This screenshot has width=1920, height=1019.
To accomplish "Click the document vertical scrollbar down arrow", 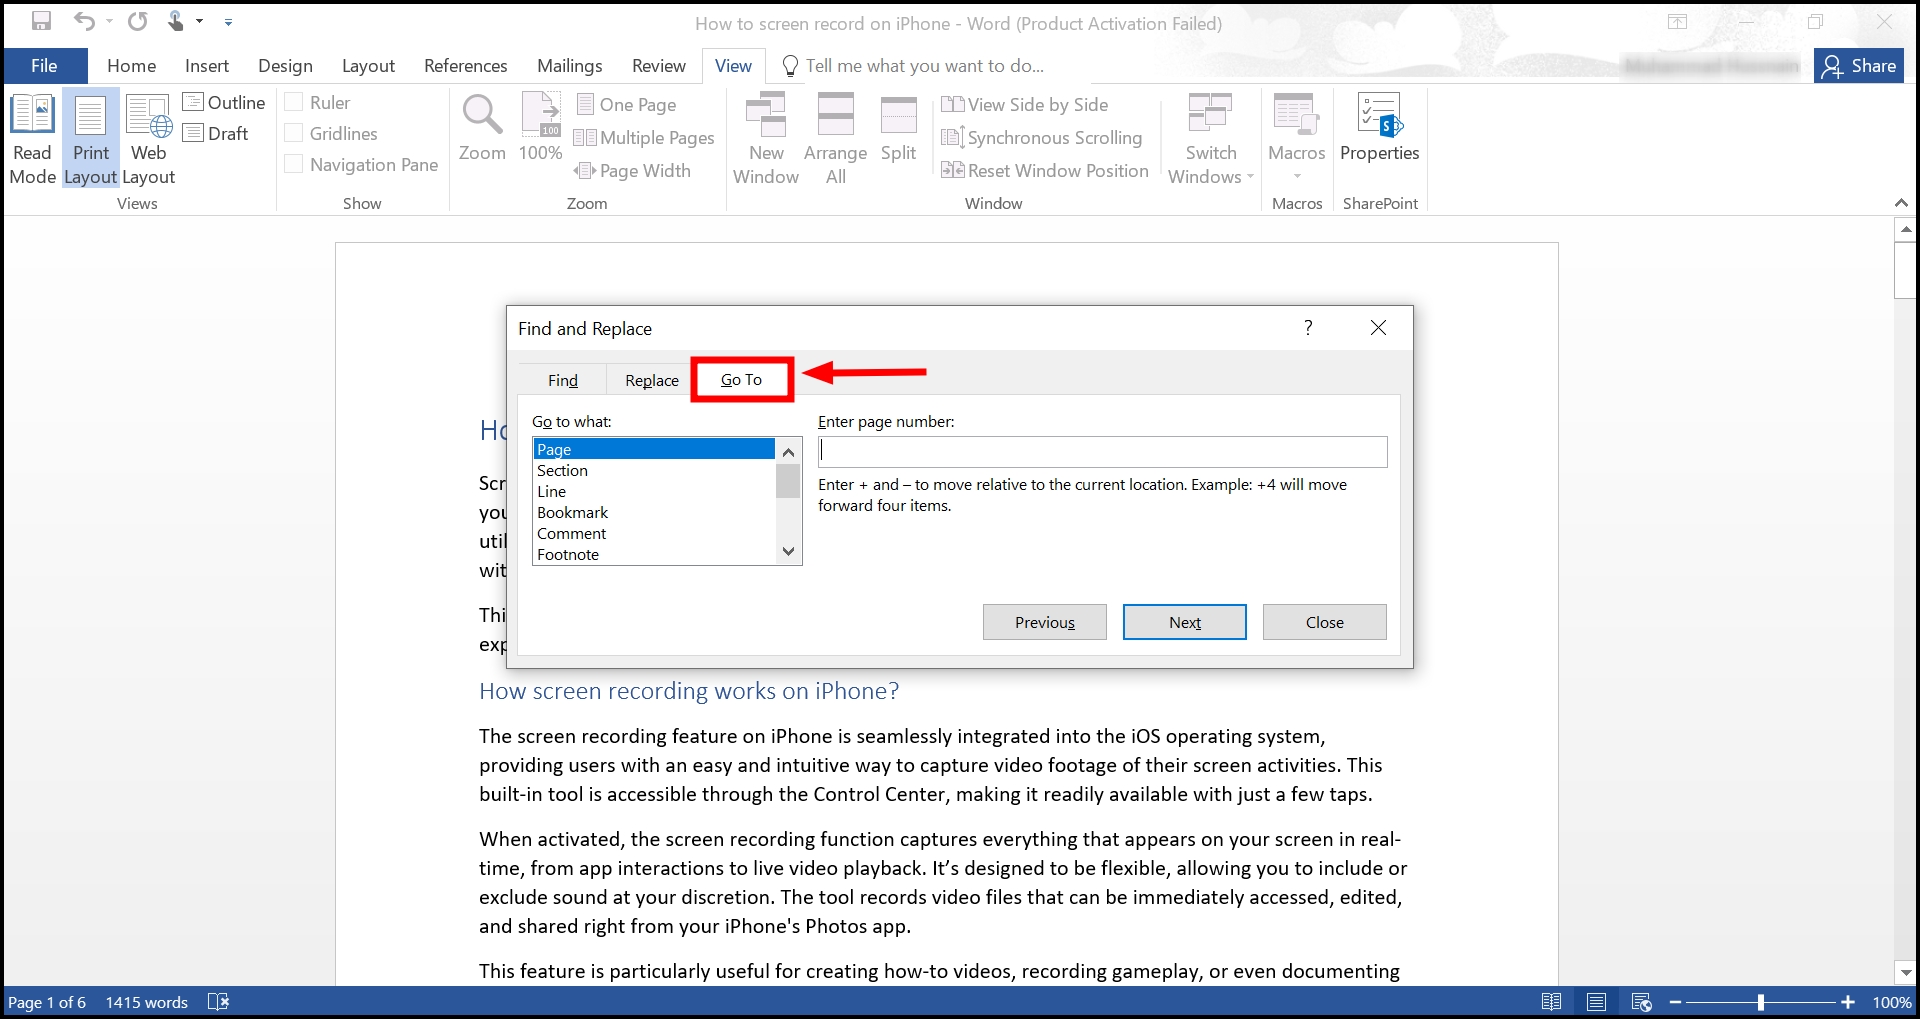I will point(1906,972).
